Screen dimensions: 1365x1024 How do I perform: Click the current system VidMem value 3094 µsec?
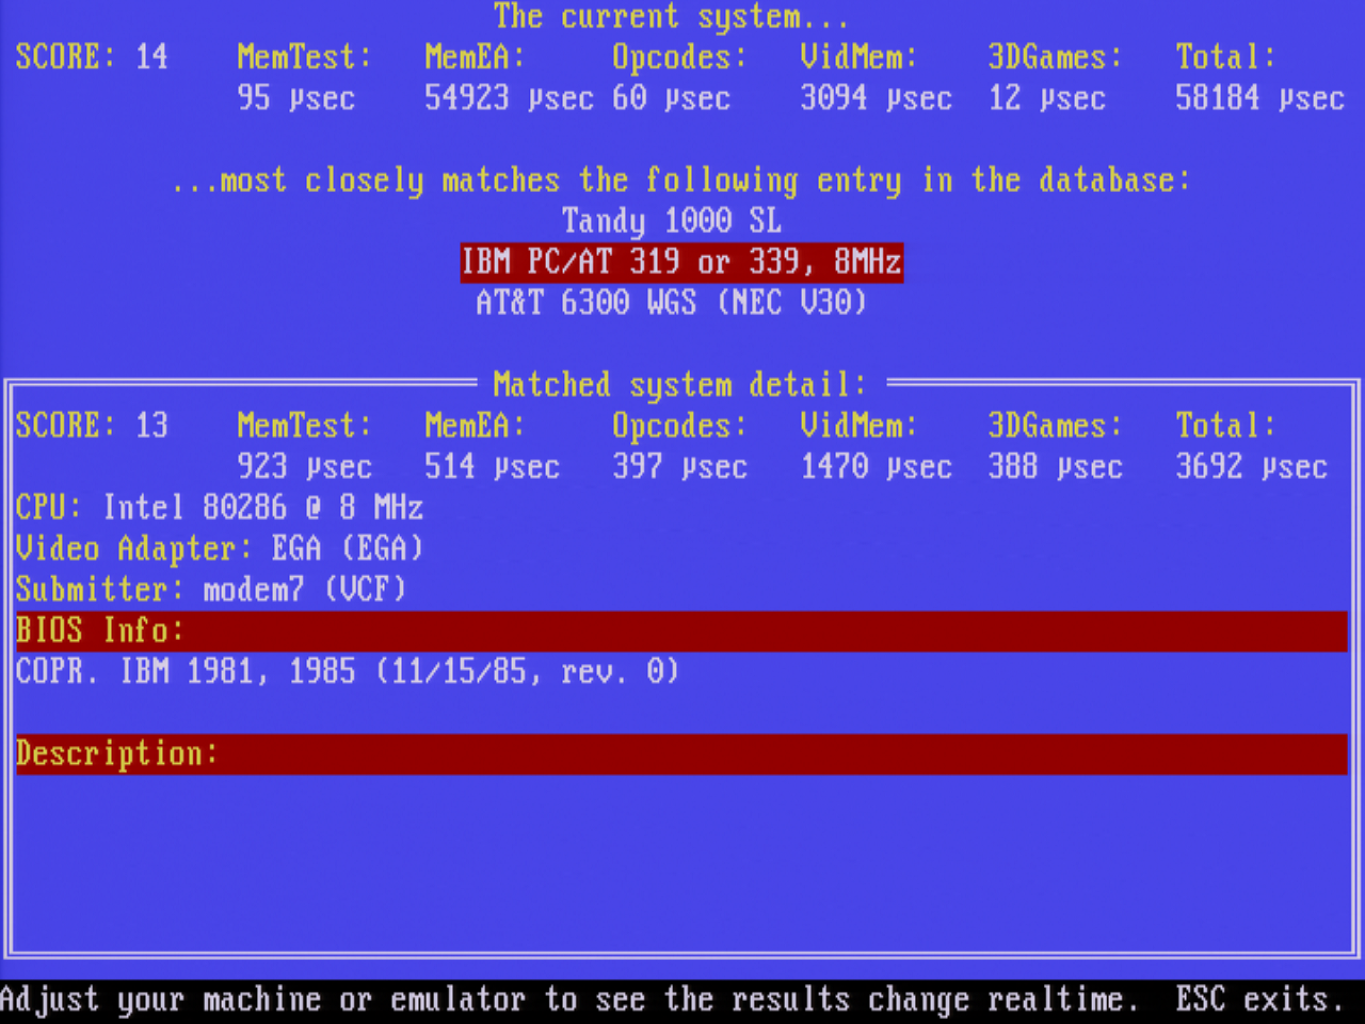(876, 98)
